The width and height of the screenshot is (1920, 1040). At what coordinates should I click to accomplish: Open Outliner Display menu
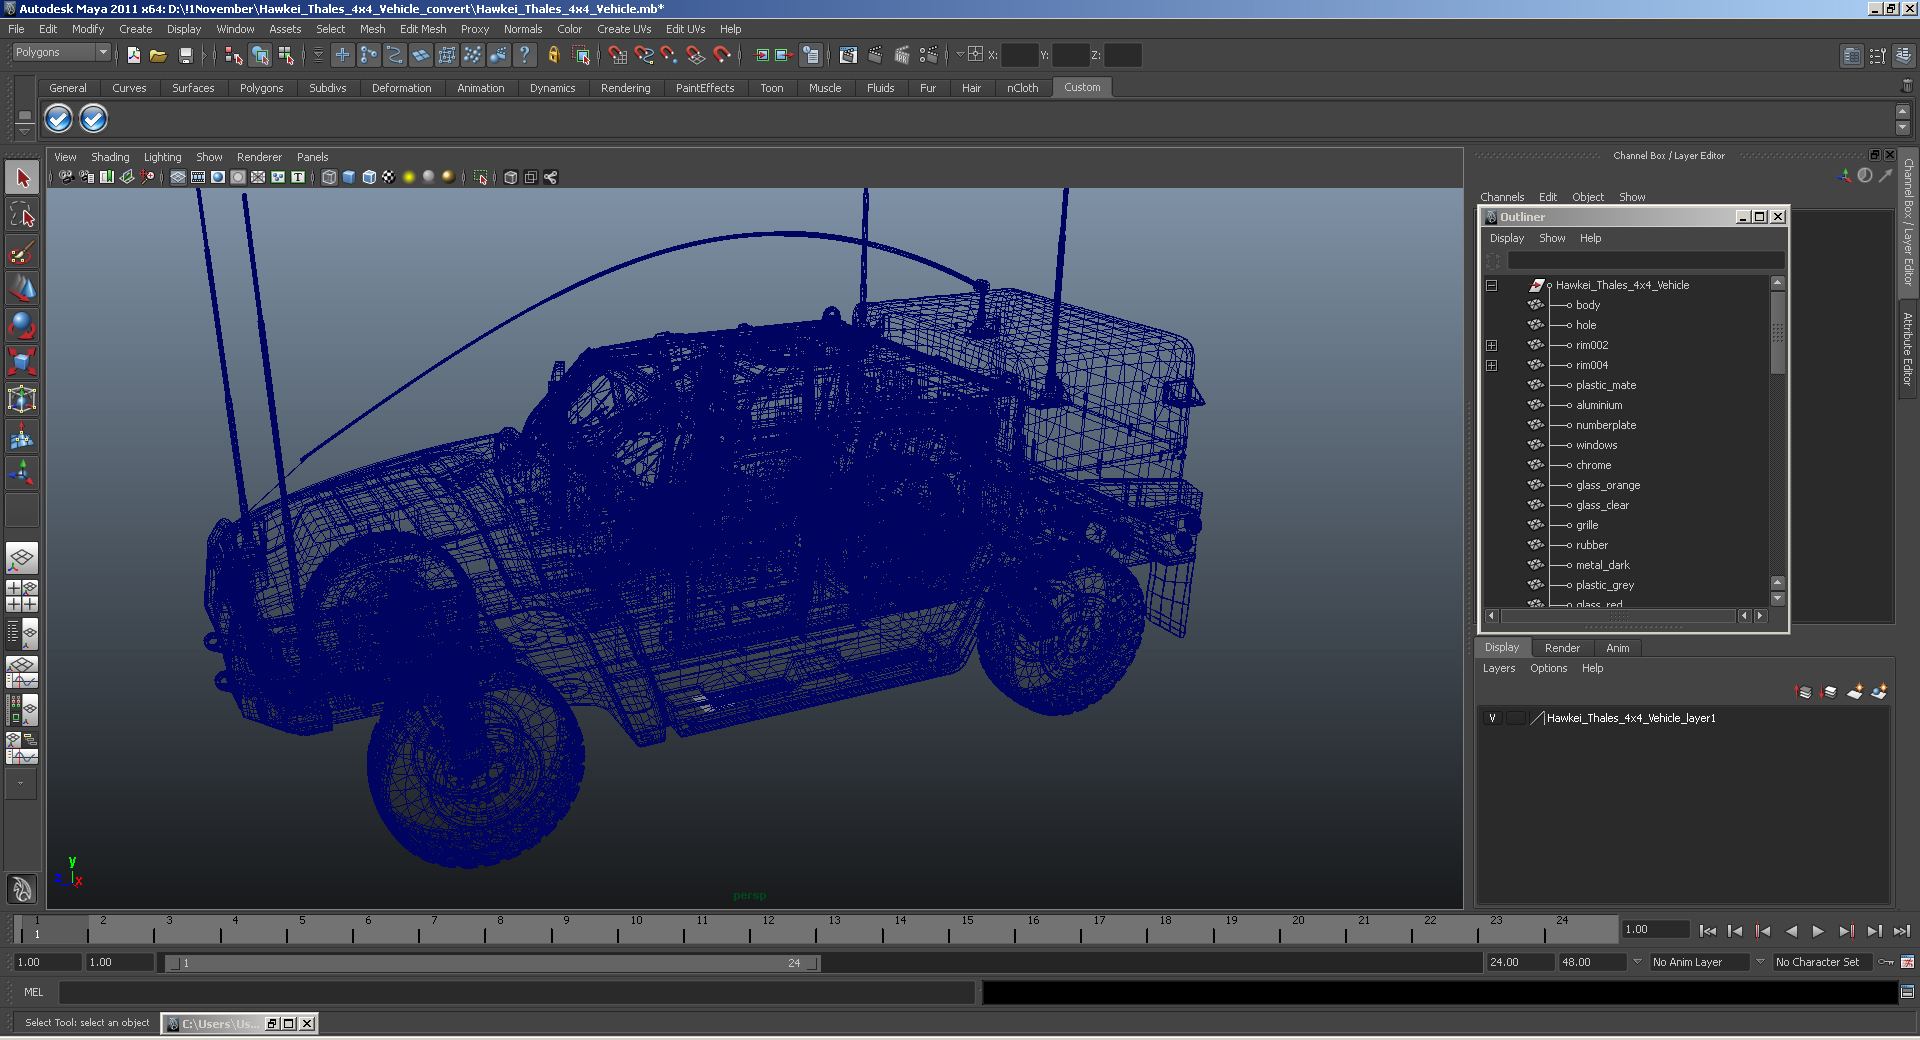pyautogui.click(x=1506, y=238)
